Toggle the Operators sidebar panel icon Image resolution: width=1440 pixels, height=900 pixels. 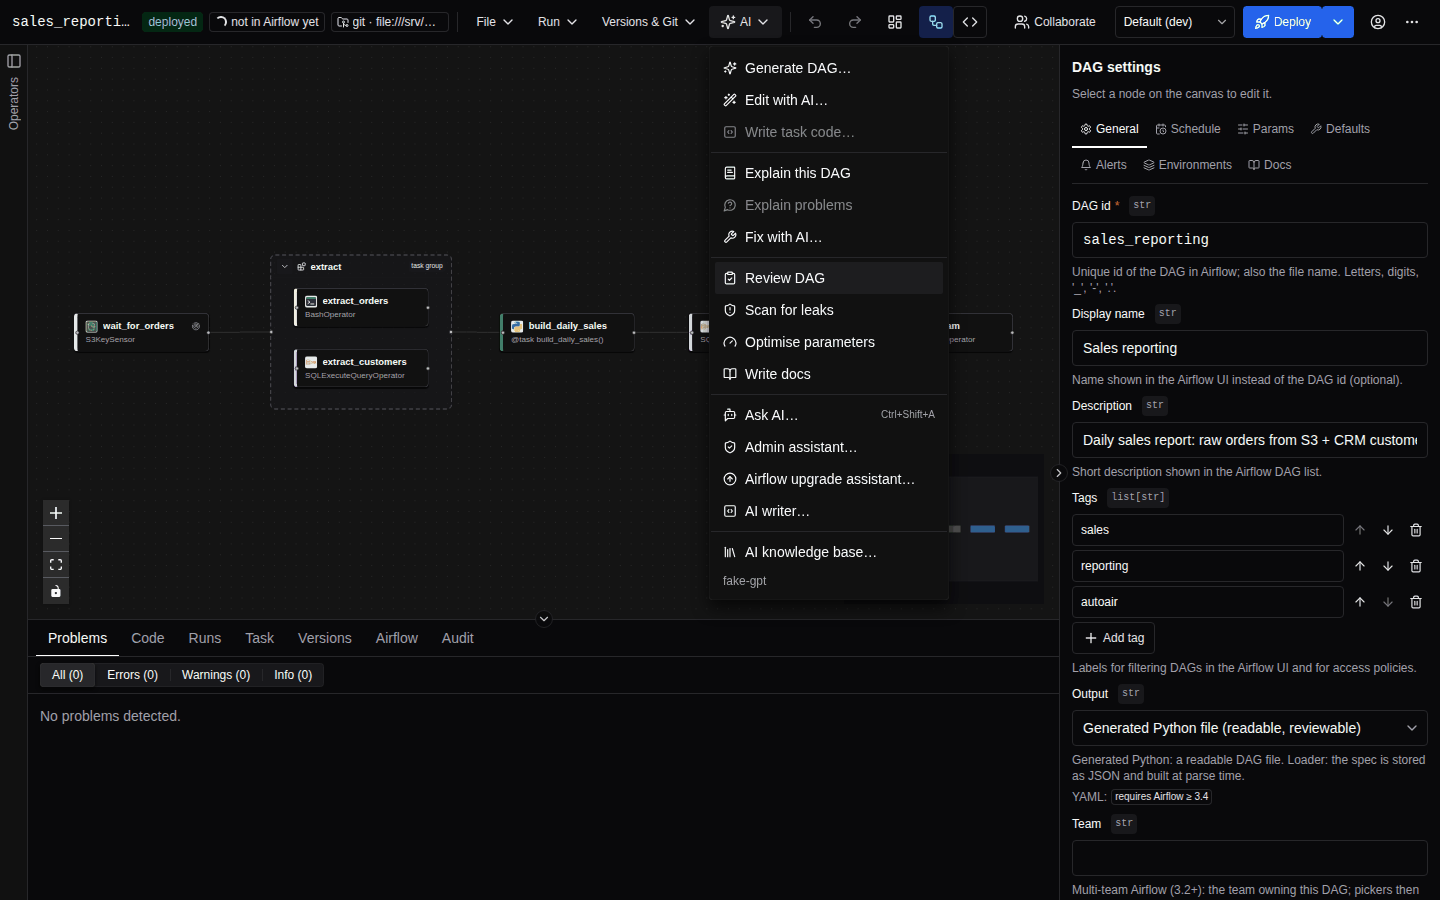click(14, 61)
